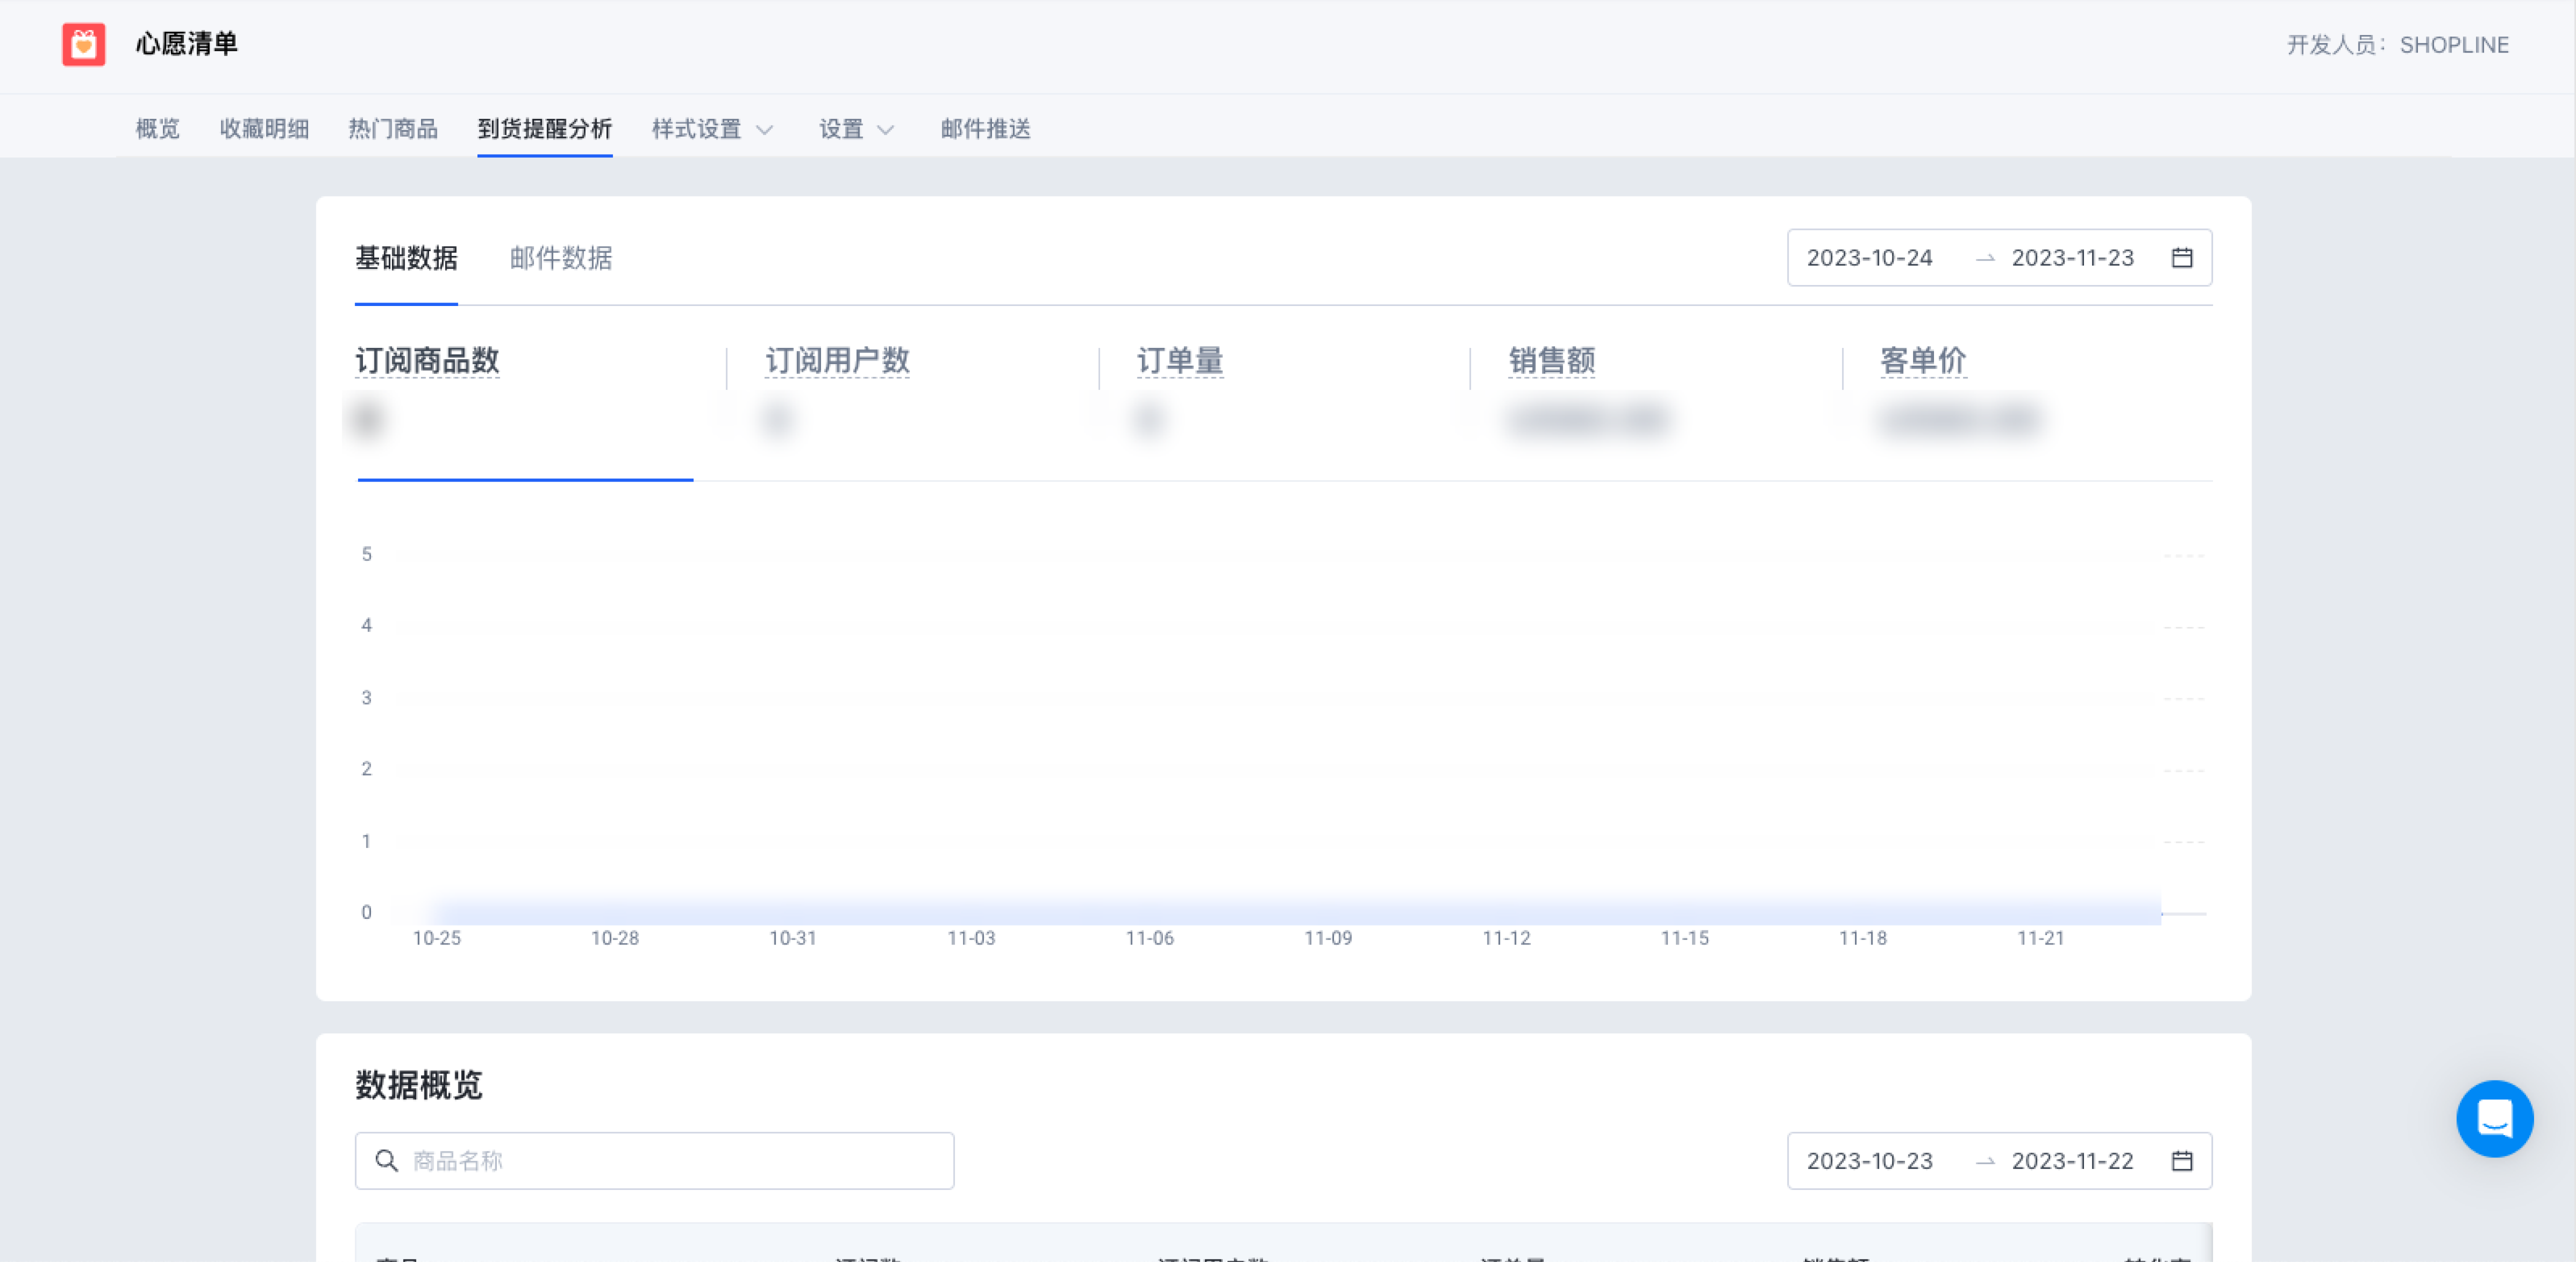The width and height of the screenshot is (2576, 1262).
Task: Click the start date 2023-10-24 field
Action: [x=1870, y=258]
